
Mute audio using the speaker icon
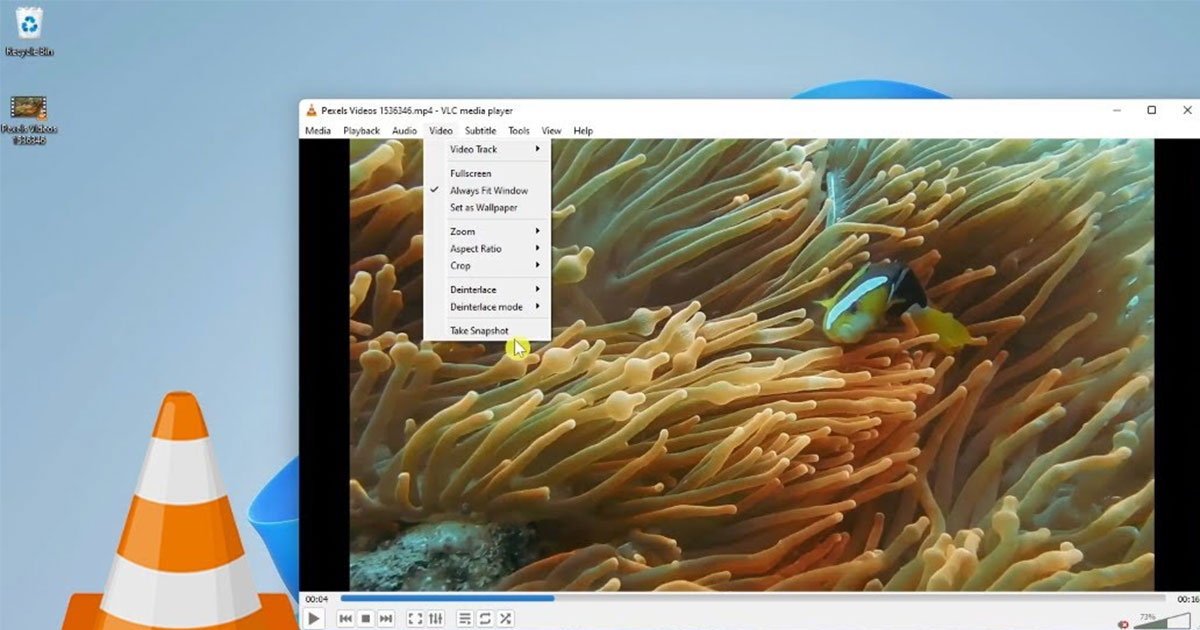point(1123,624)
